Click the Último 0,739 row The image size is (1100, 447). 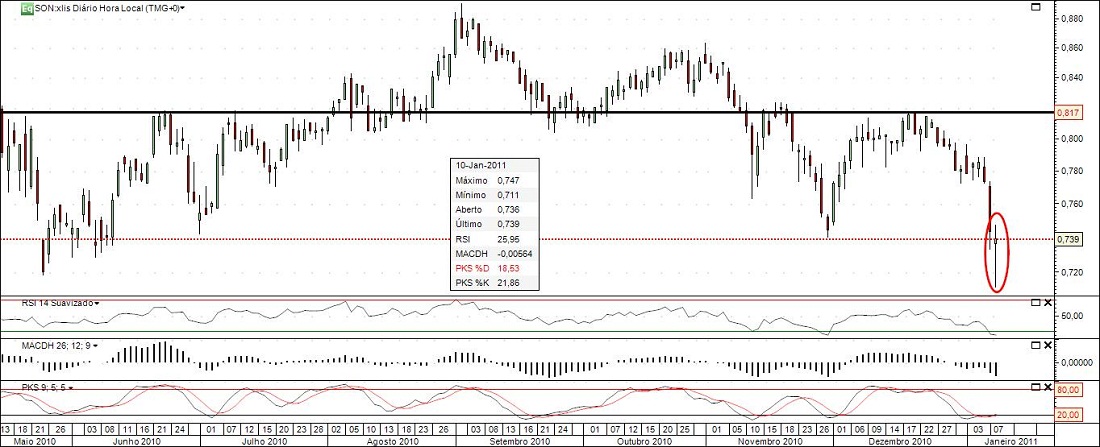pyautogui.click(x=495, y=224)
